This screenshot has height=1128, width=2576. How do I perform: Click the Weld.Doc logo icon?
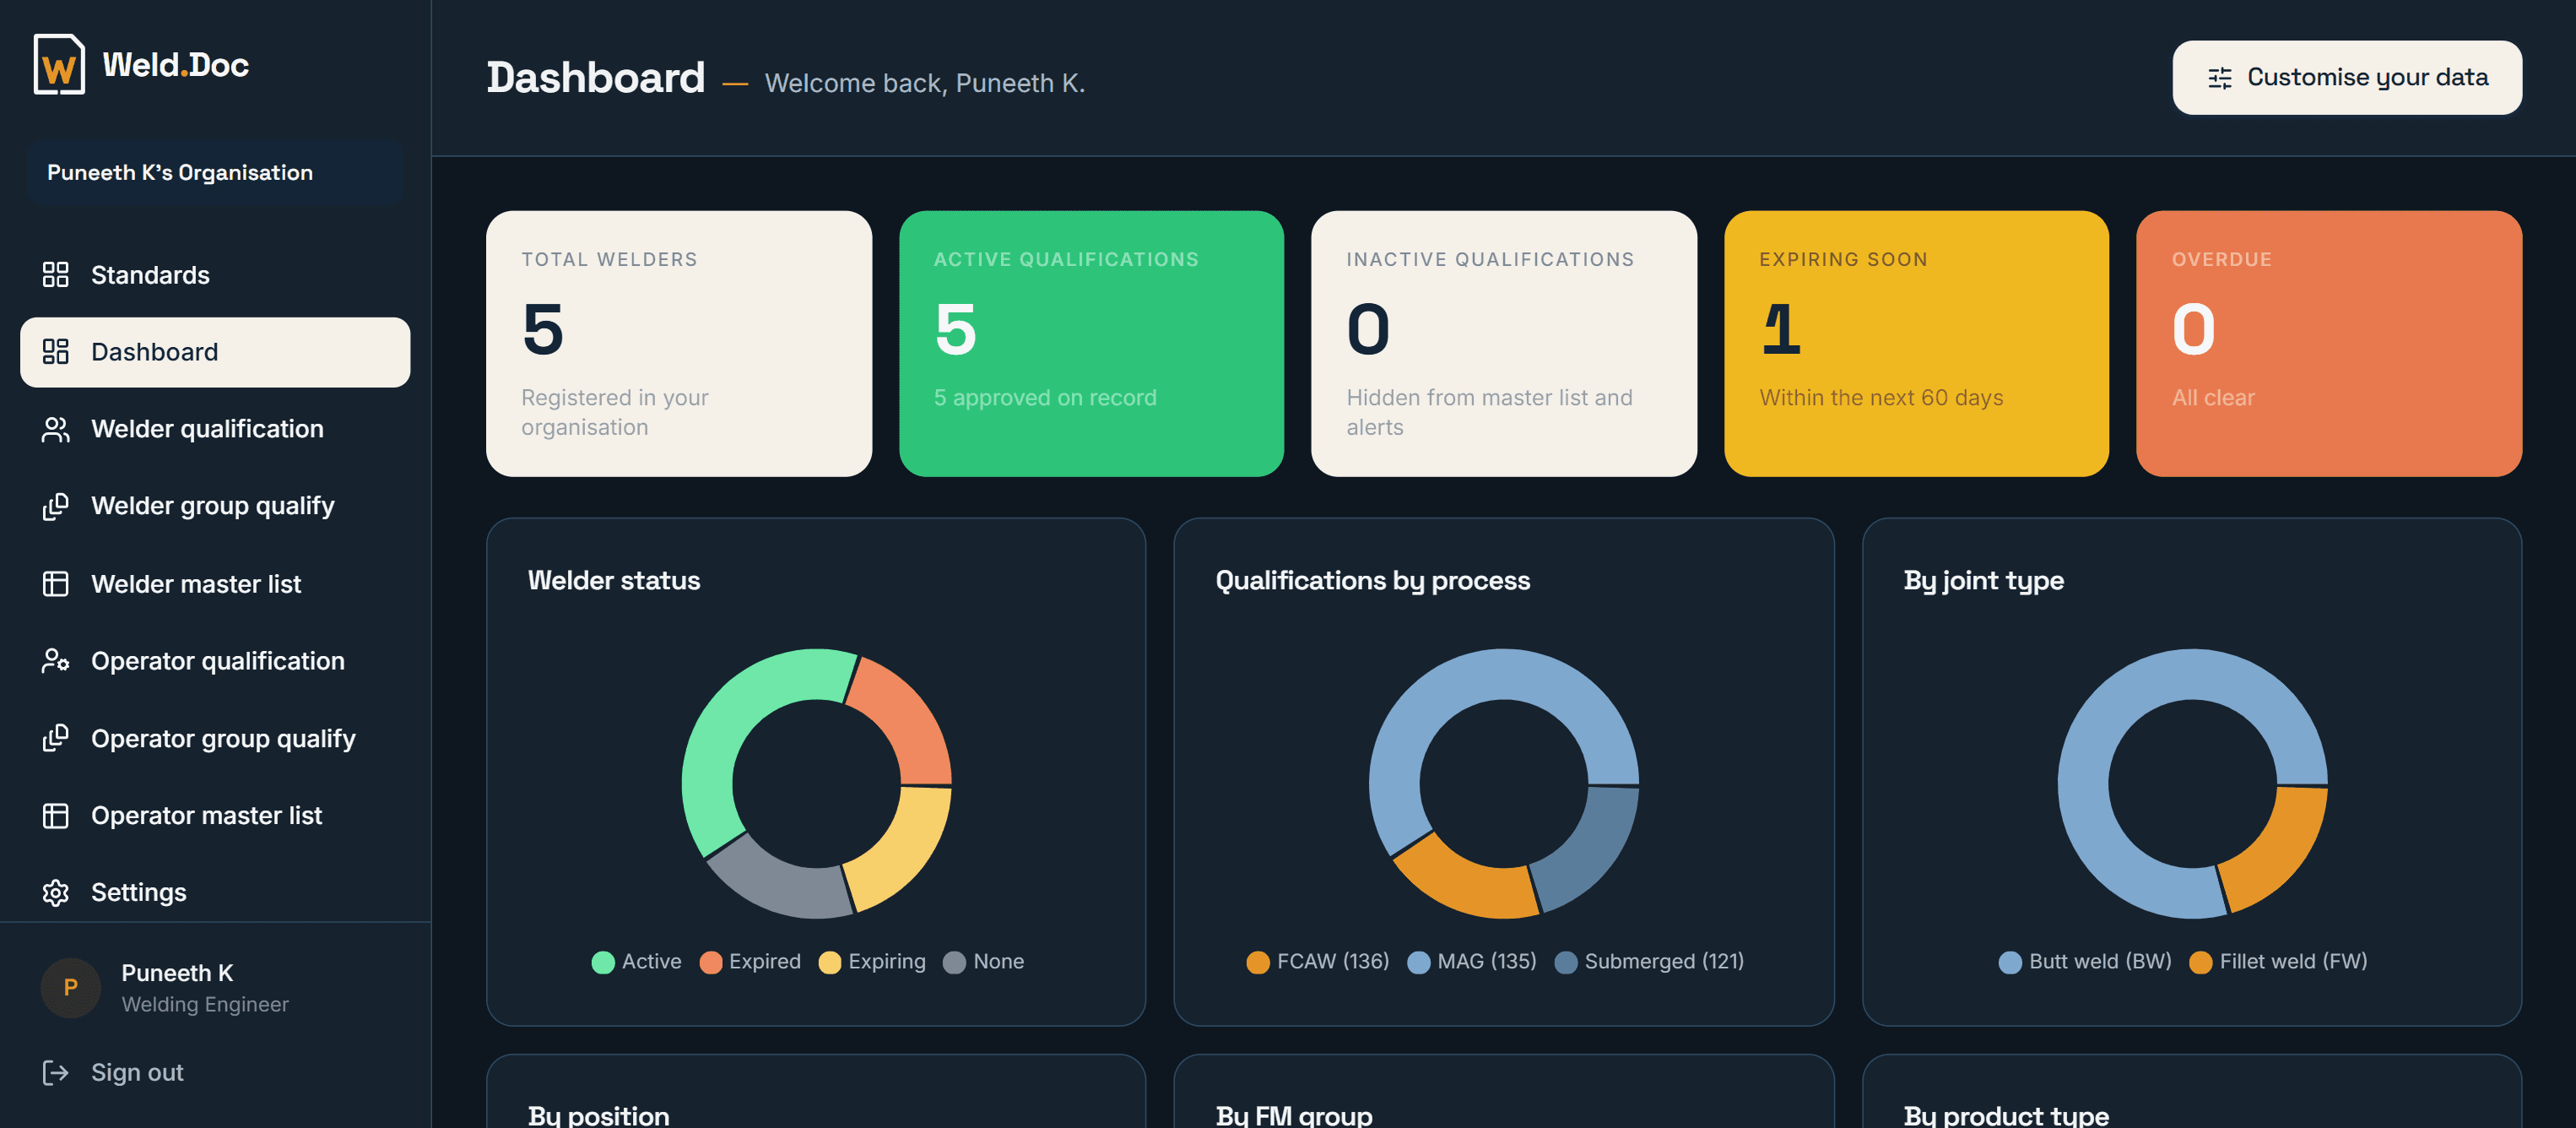tap(59, 65)
